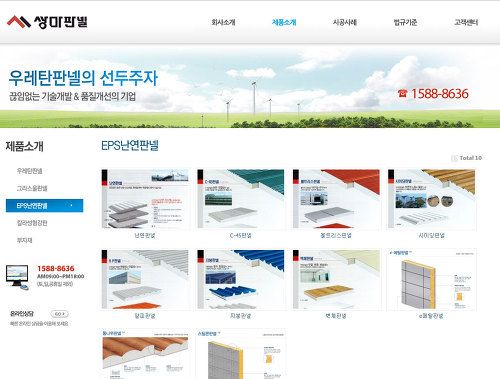
Task: Click the Total 10 count text
Action: [x=471, y=158]
